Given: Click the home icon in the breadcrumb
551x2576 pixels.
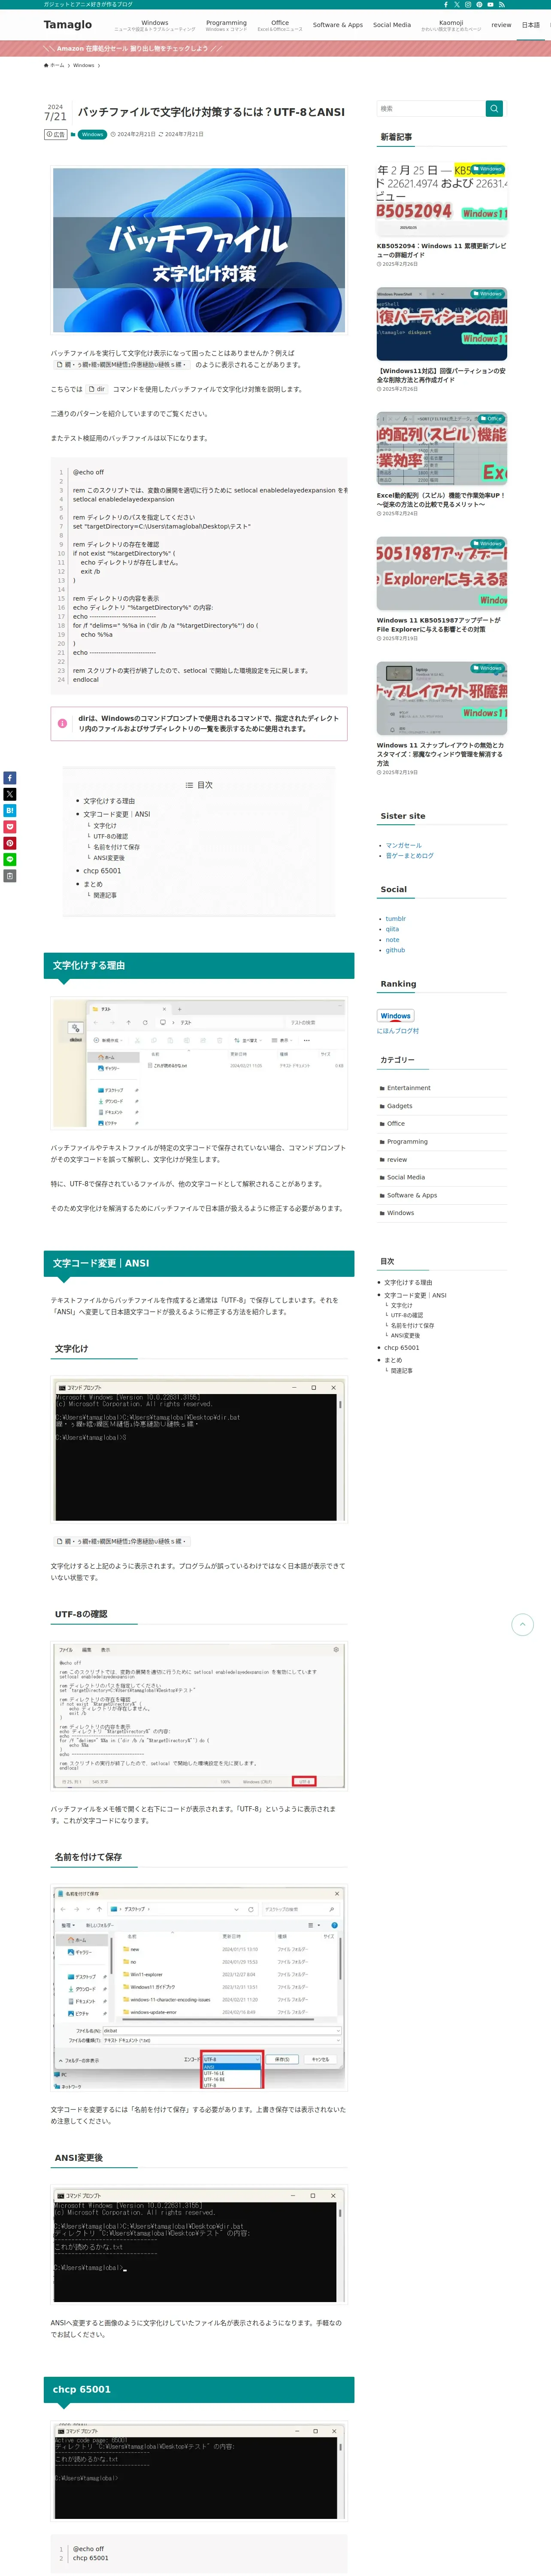Looking at the screenshot, I should tap(46, 65).
